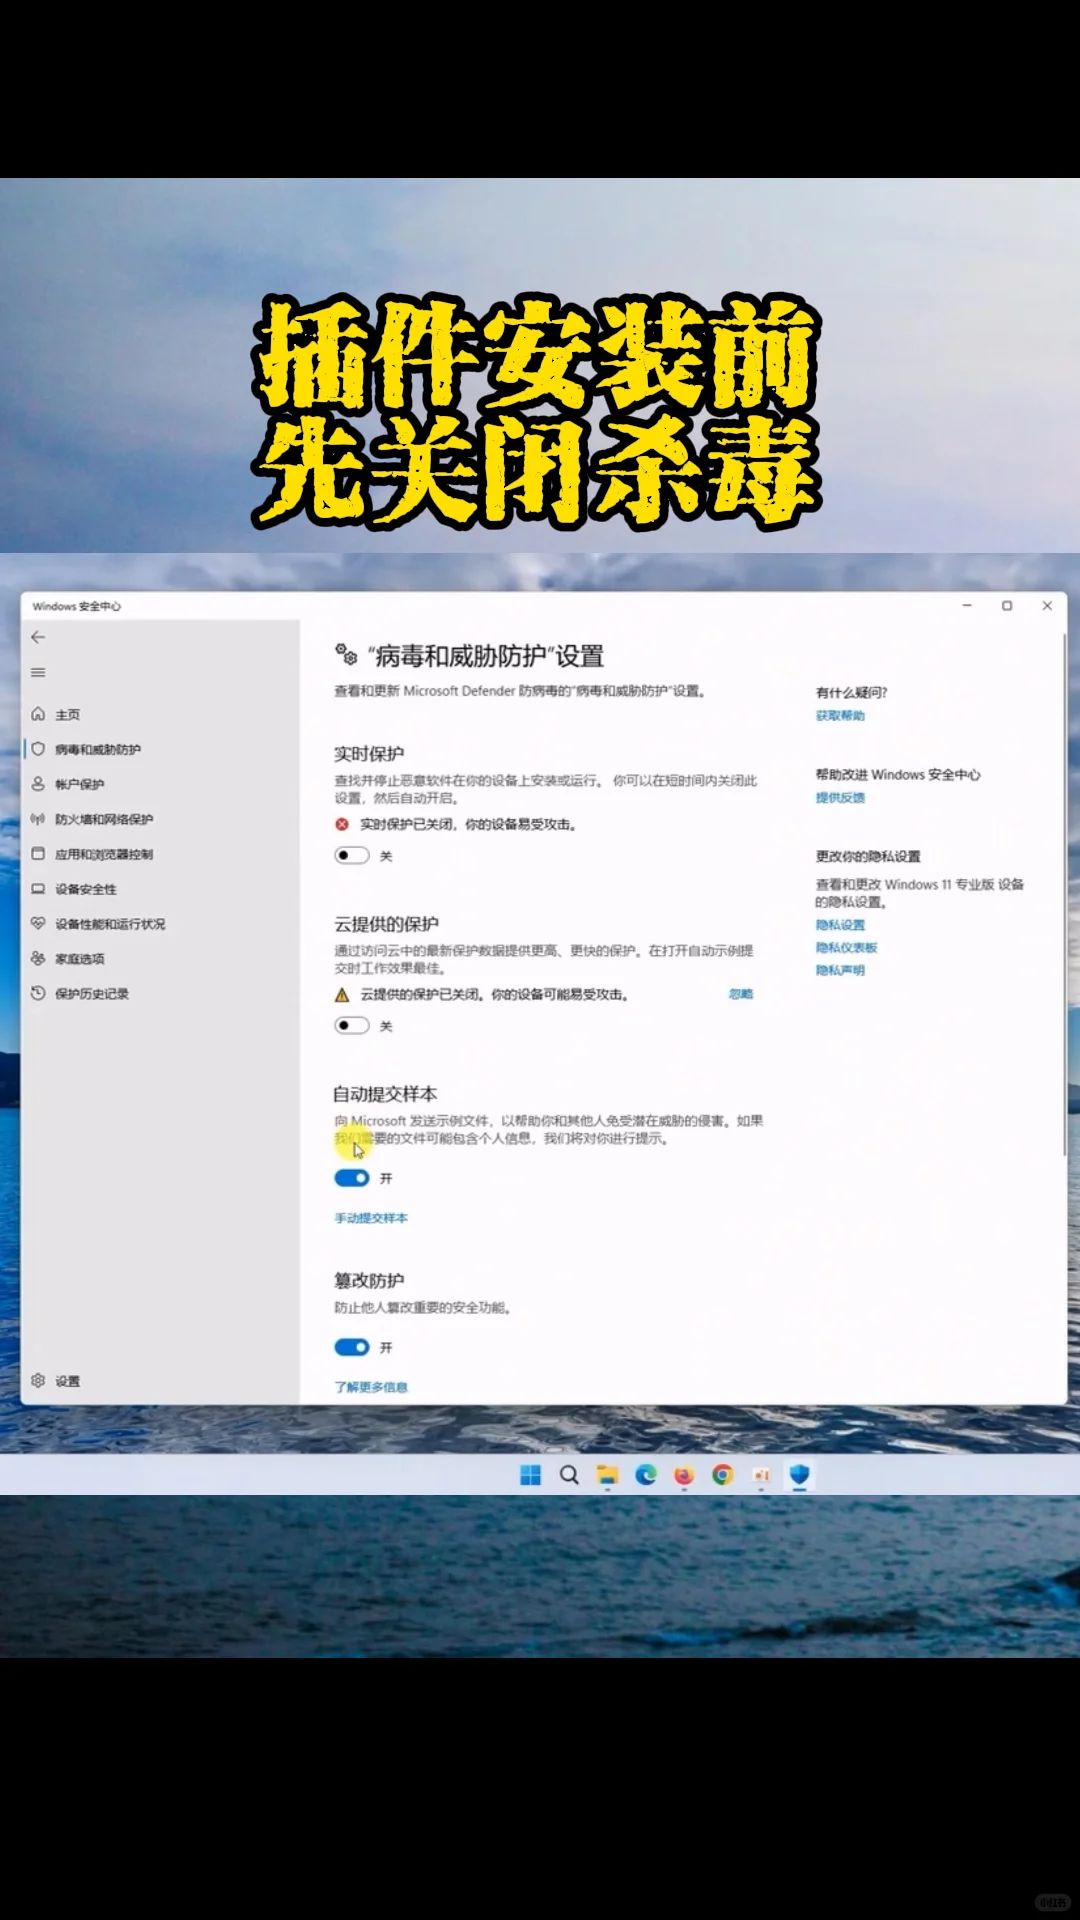Viewport: 1080px width, 1920px height.
Task: Click the window icon for 应用和浏览器控制
Action: (38, 854)
